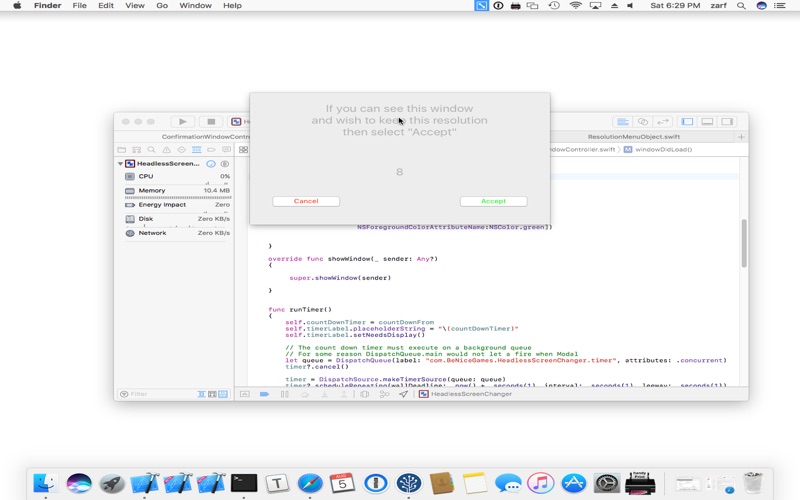Click the Simulate Location arrow icon
The image size is (800, 500).
[403, 394]
